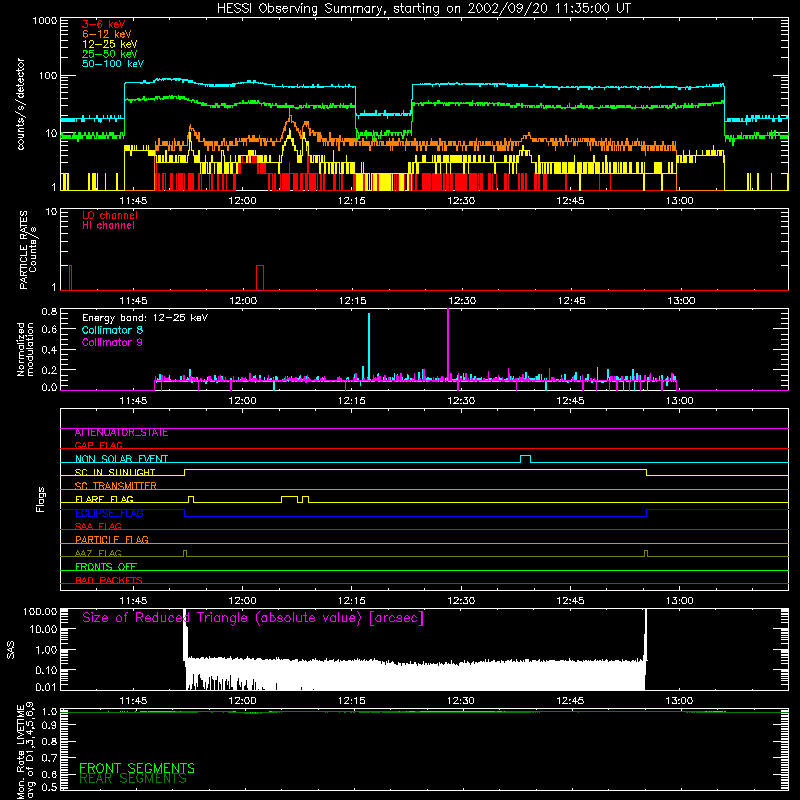Click the tall magenta Collimator 9 spike
Image resolution: width=800 pixels, height=800 pixels.
click(448, 344)
